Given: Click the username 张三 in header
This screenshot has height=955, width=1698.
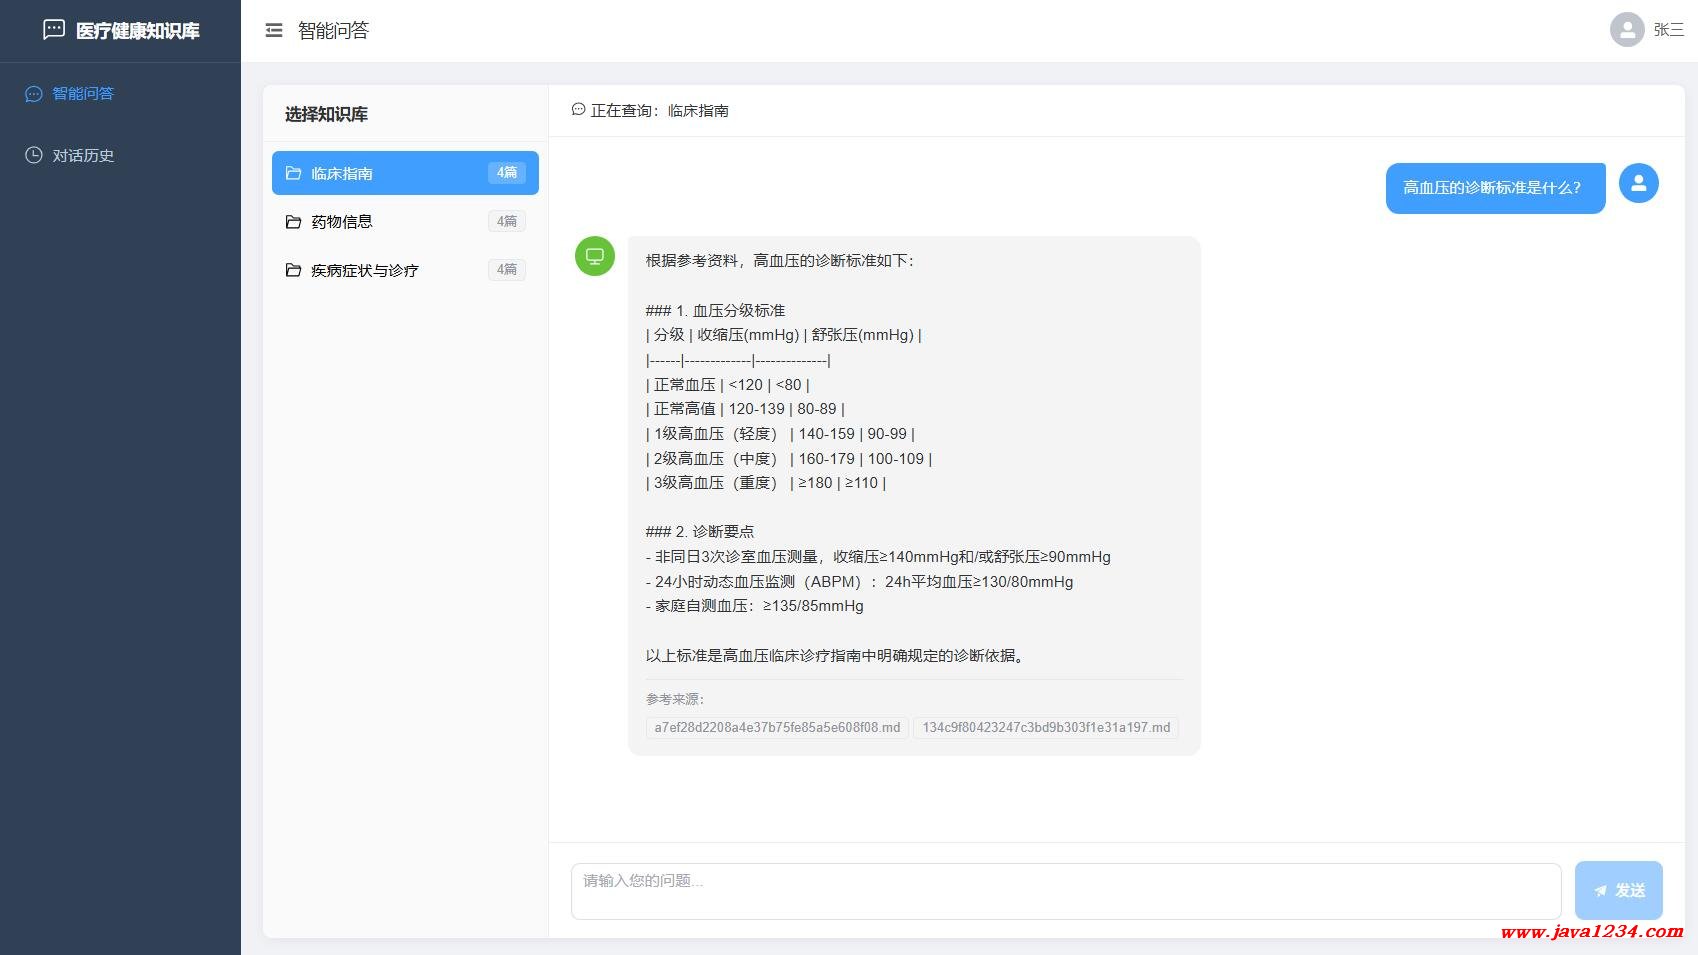Looking at the screenshot, I should pyautogui.click(x=1668, y=30).
